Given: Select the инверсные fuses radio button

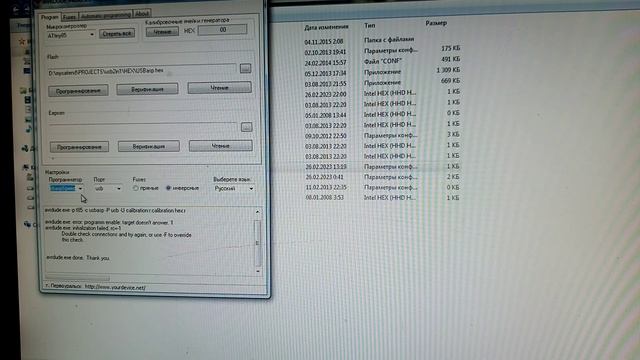Looking at the screenshot, I should pyautogui.click(x=168, y=188).
